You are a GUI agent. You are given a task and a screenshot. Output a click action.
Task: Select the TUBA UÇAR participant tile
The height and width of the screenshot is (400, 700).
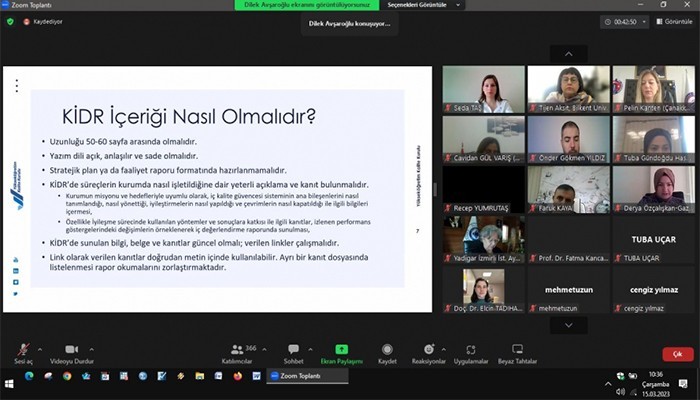654,240
